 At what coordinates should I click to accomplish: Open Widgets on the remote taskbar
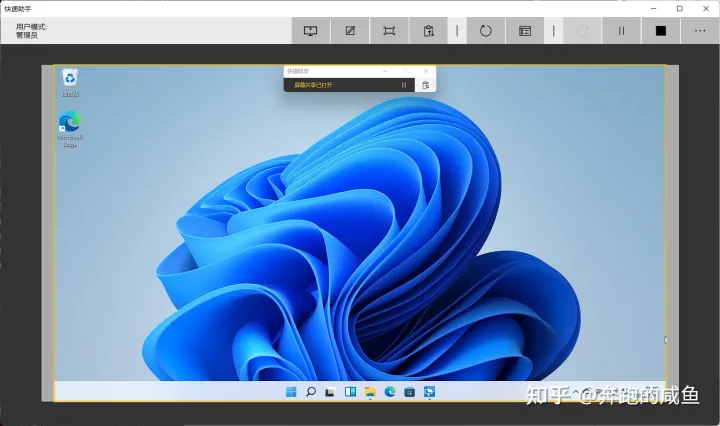click(x=350, y=392)
